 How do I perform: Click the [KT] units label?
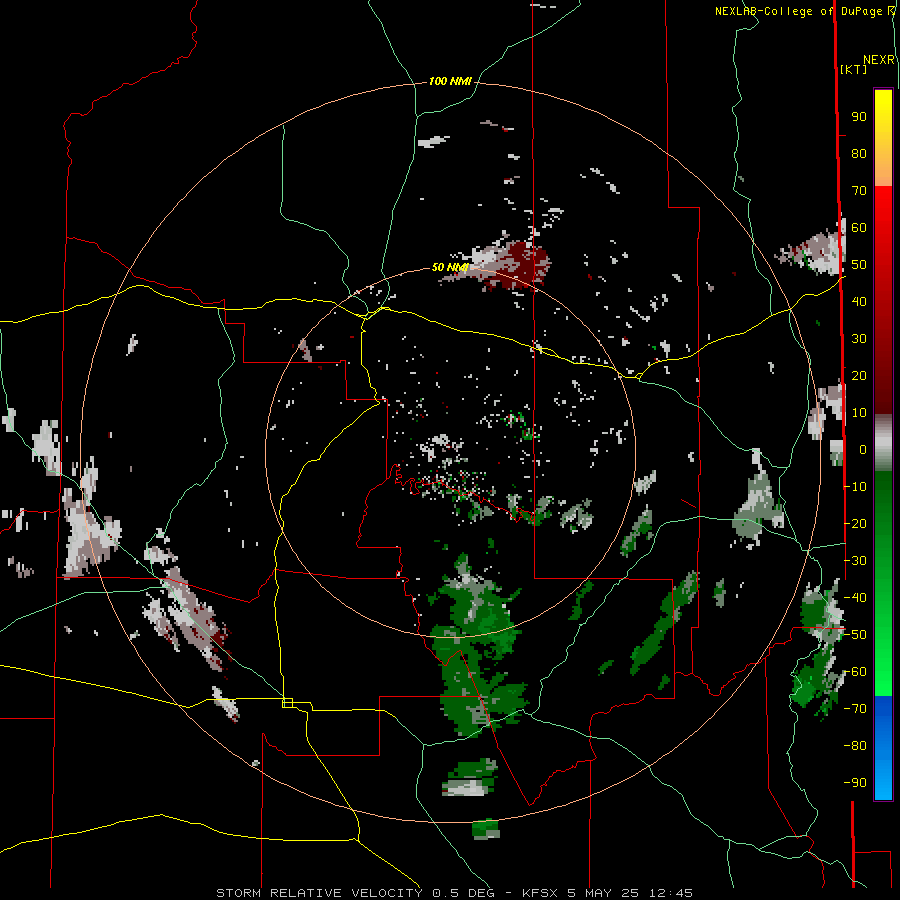854,69
